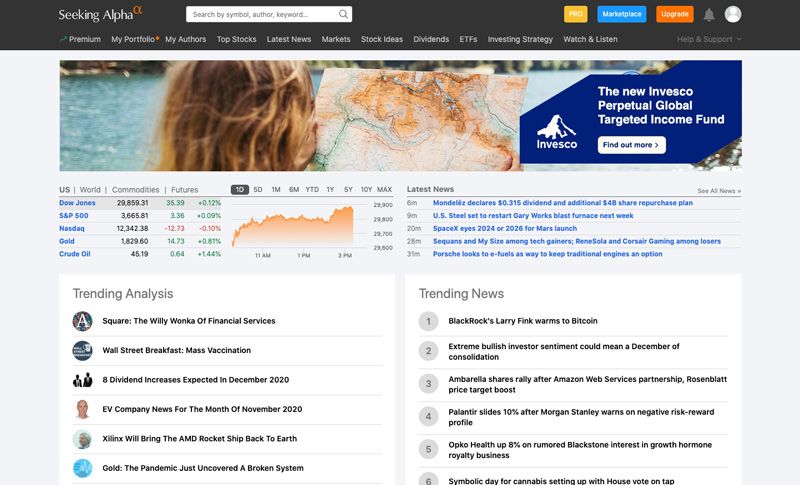The width and height of the screenshot is (800, 485).
Task: Click author icon for 8 Dividend Increases
Action: (x=82, y=380)
